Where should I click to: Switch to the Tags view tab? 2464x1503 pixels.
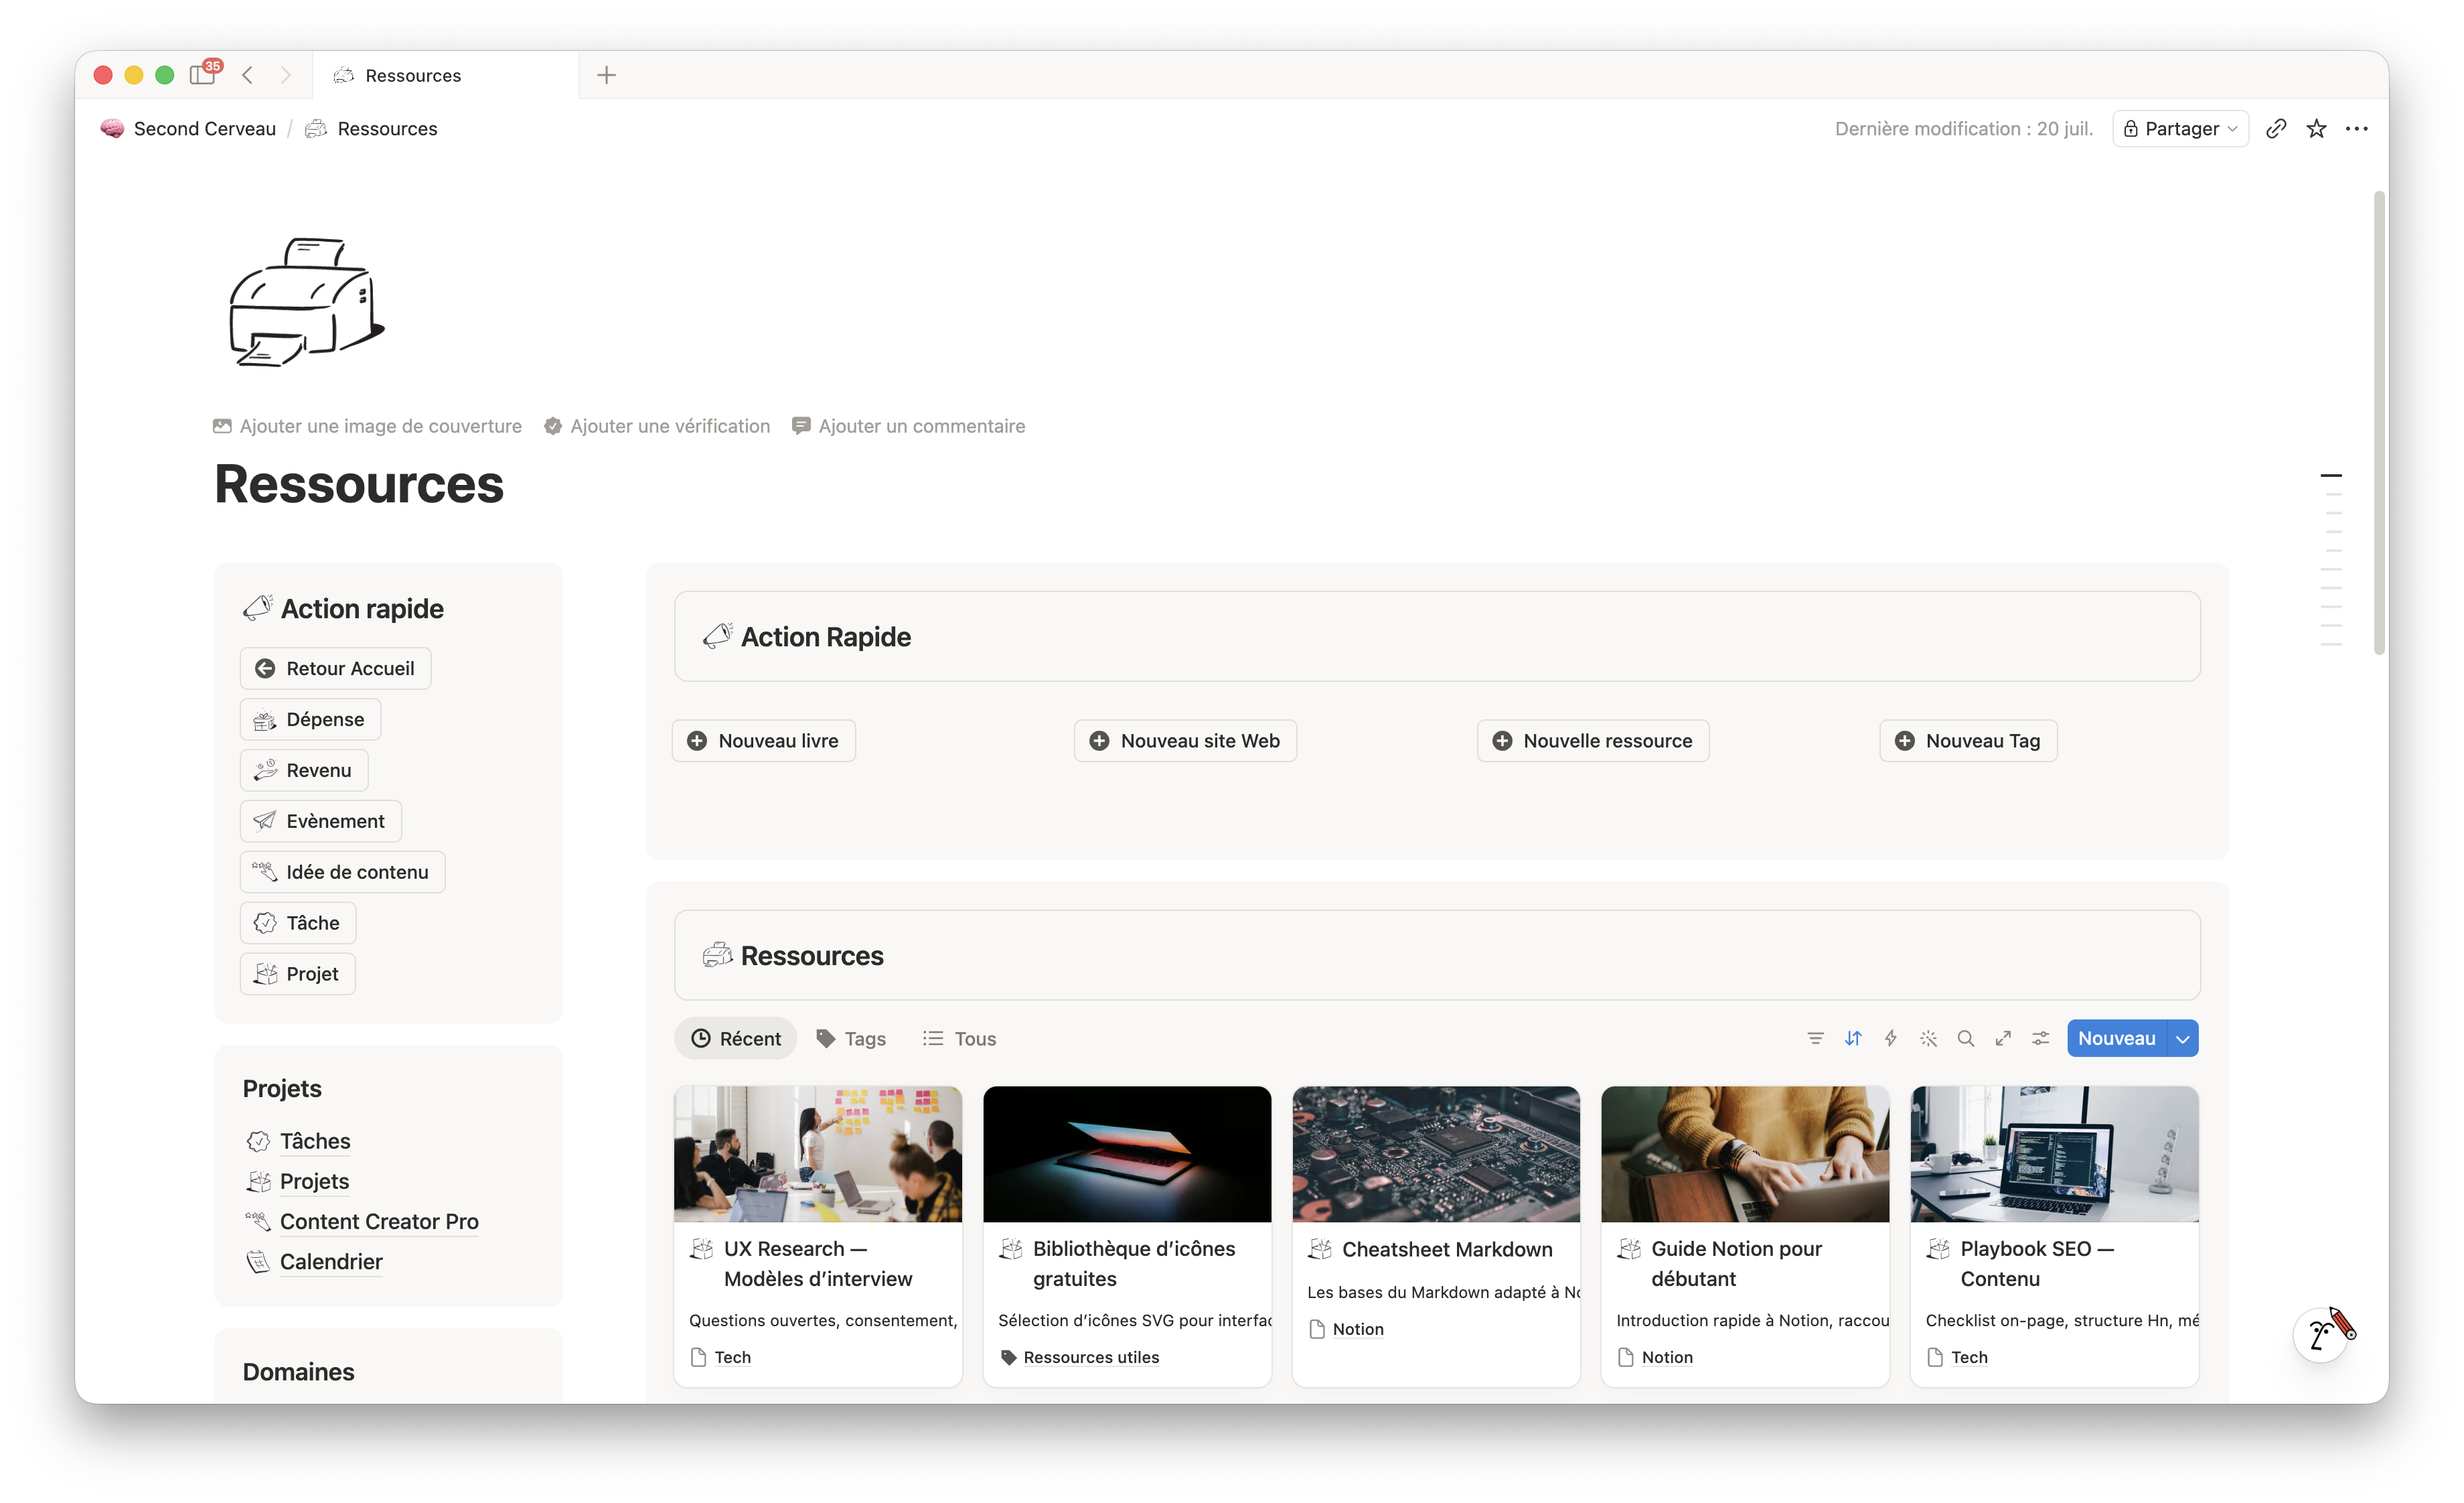(851, 1039)
